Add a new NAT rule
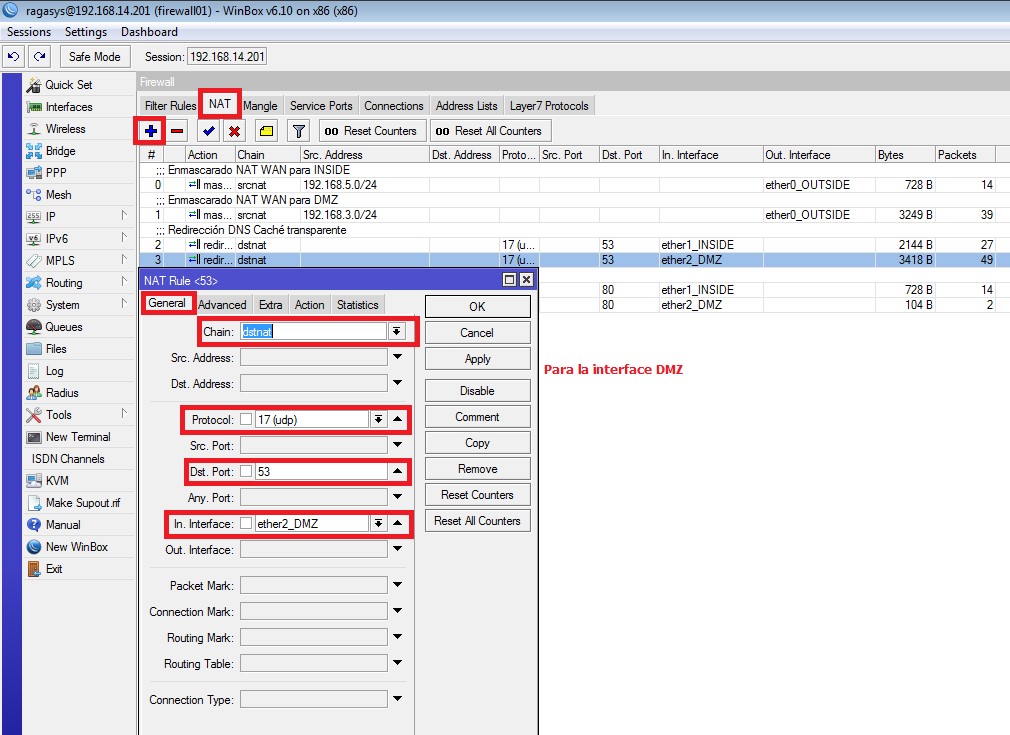This screenshot has width=1010, height=735. pyautogui.click(x=149, y=130)
